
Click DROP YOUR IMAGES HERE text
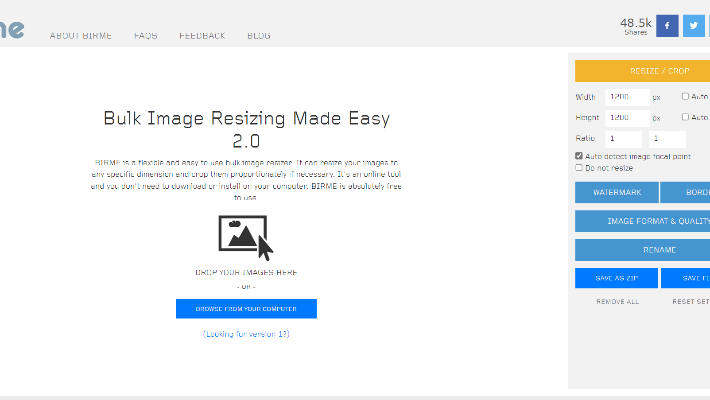pos(246,272)
